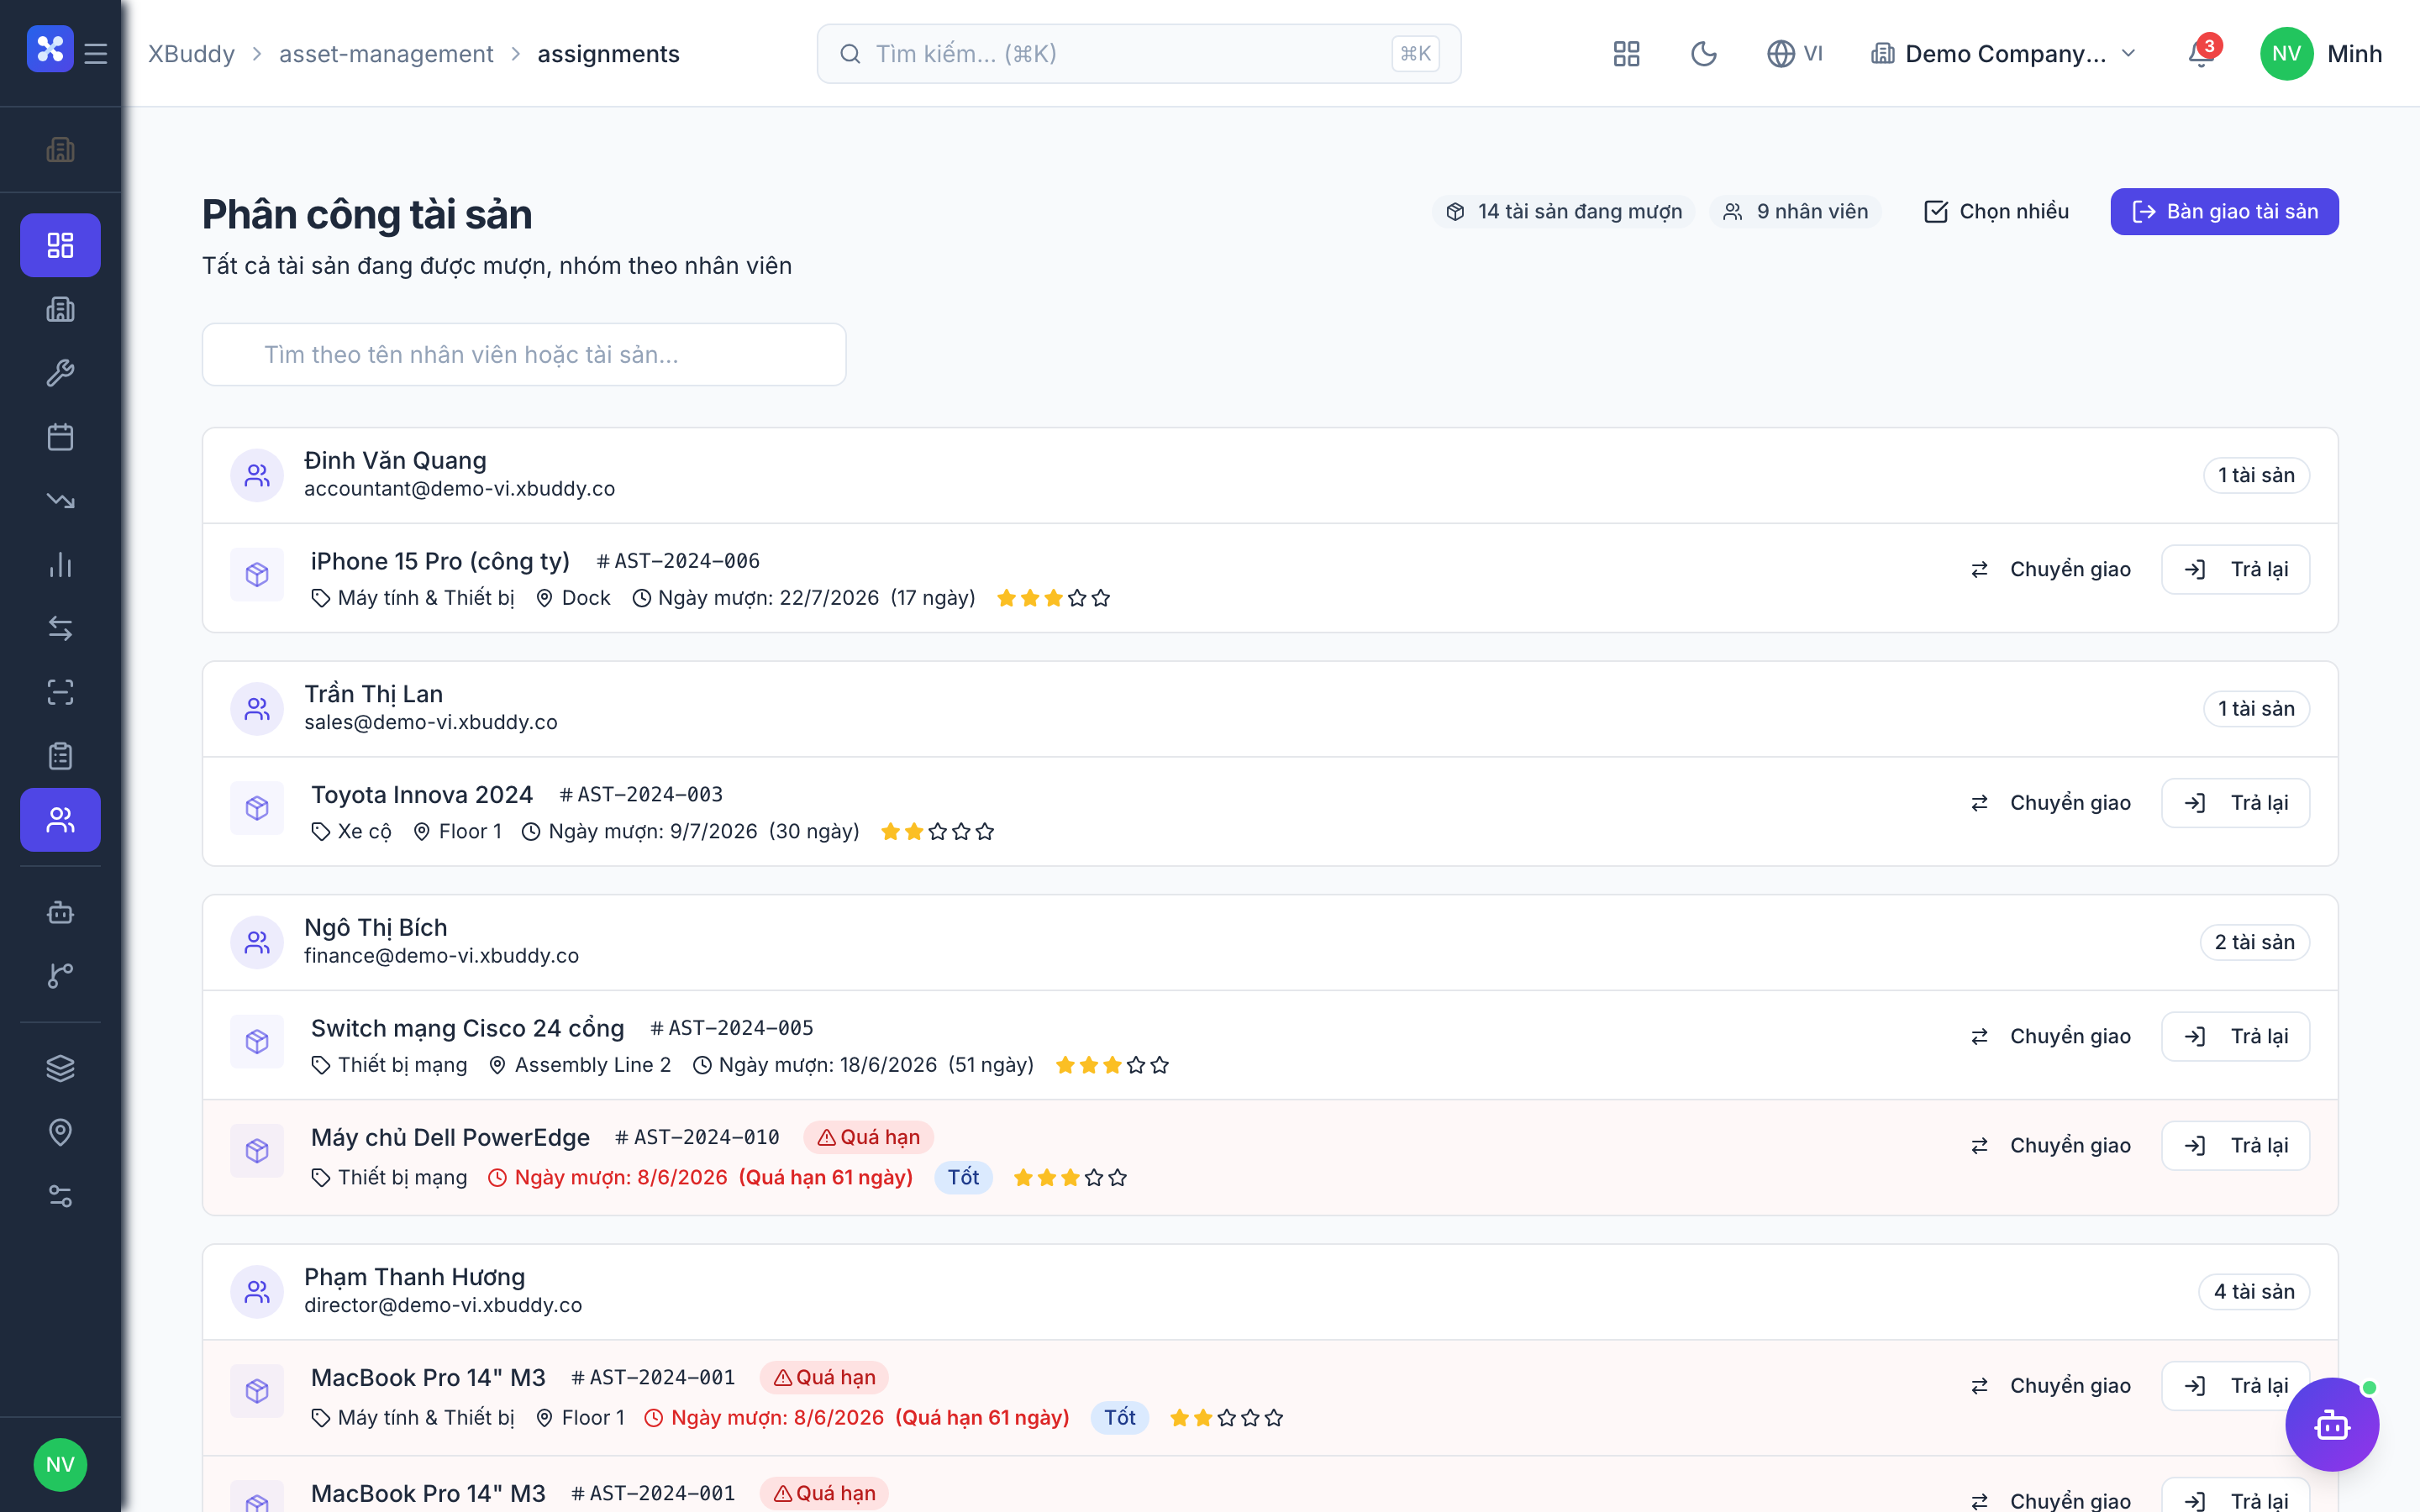Image resolution: width=2420 pixels, height=1512 pixels.
Task: Open the top building icon in the sidebar
Action: coord(61,150)
